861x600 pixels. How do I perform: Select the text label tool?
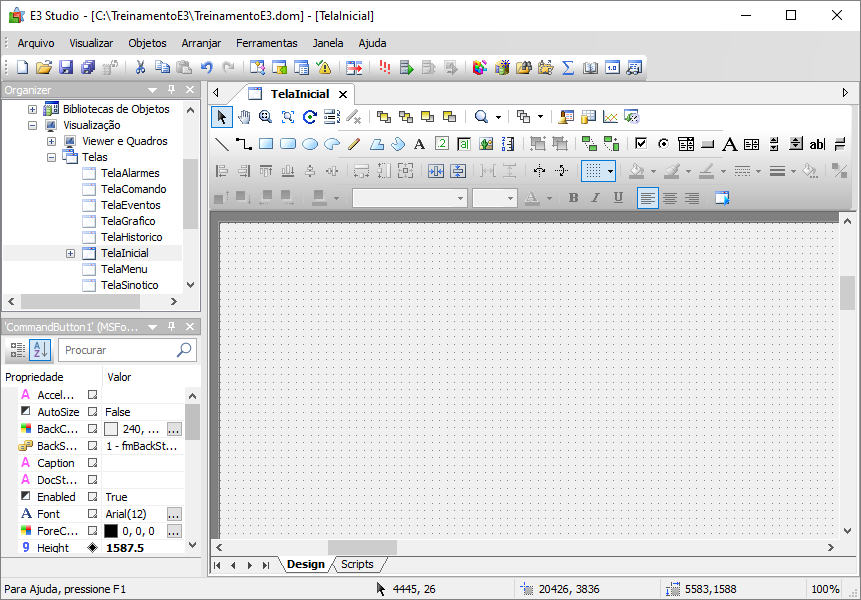[x=419, y=144]
